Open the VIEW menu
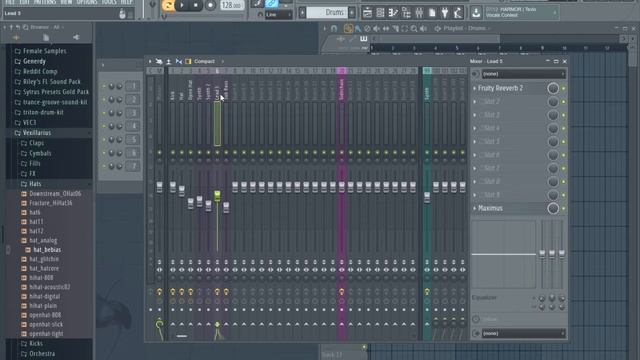 [x=66, y=2]
